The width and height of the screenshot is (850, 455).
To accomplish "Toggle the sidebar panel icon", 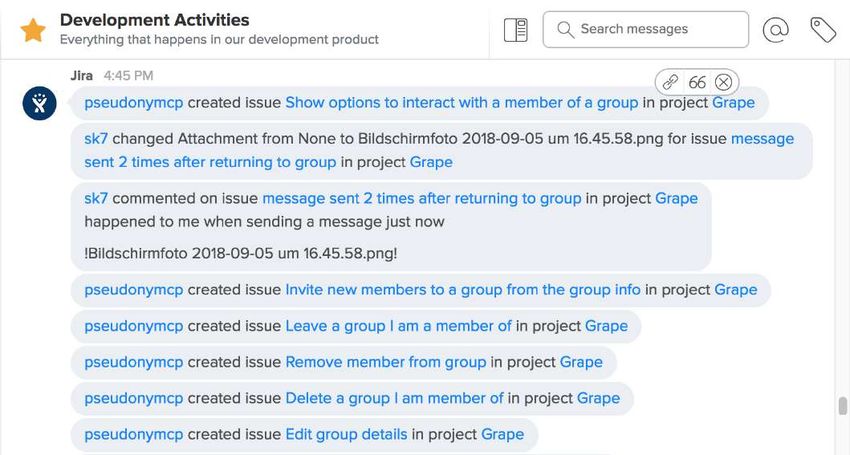I will [x=516, y=29].
